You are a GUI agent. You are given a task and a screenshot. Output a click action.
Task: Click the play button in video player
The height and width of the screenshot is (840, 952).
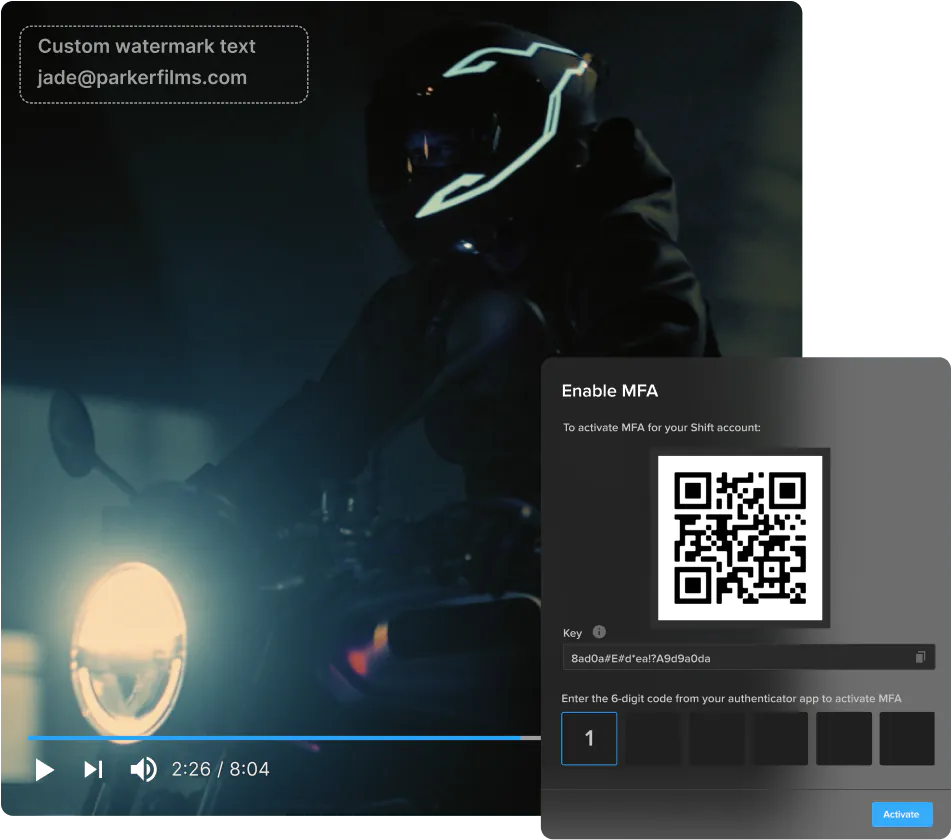coord(44,770)
